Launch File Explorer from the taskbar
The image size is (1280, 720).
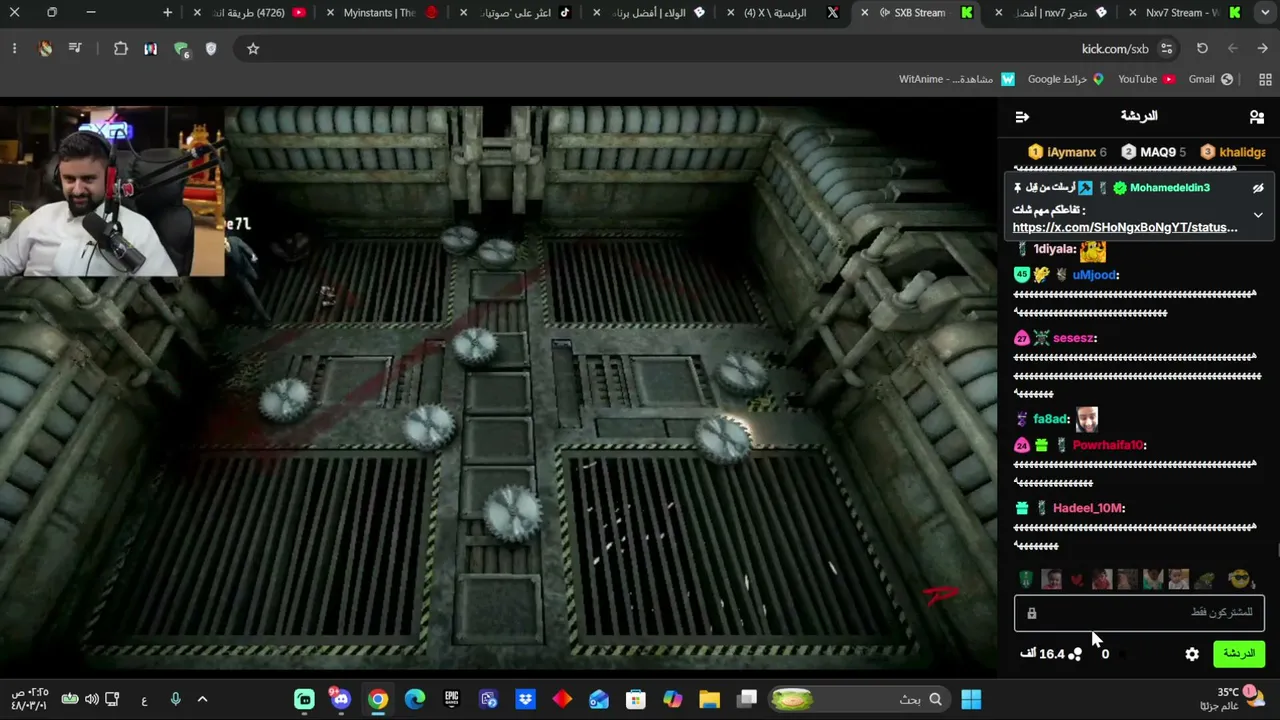(709, 699)
